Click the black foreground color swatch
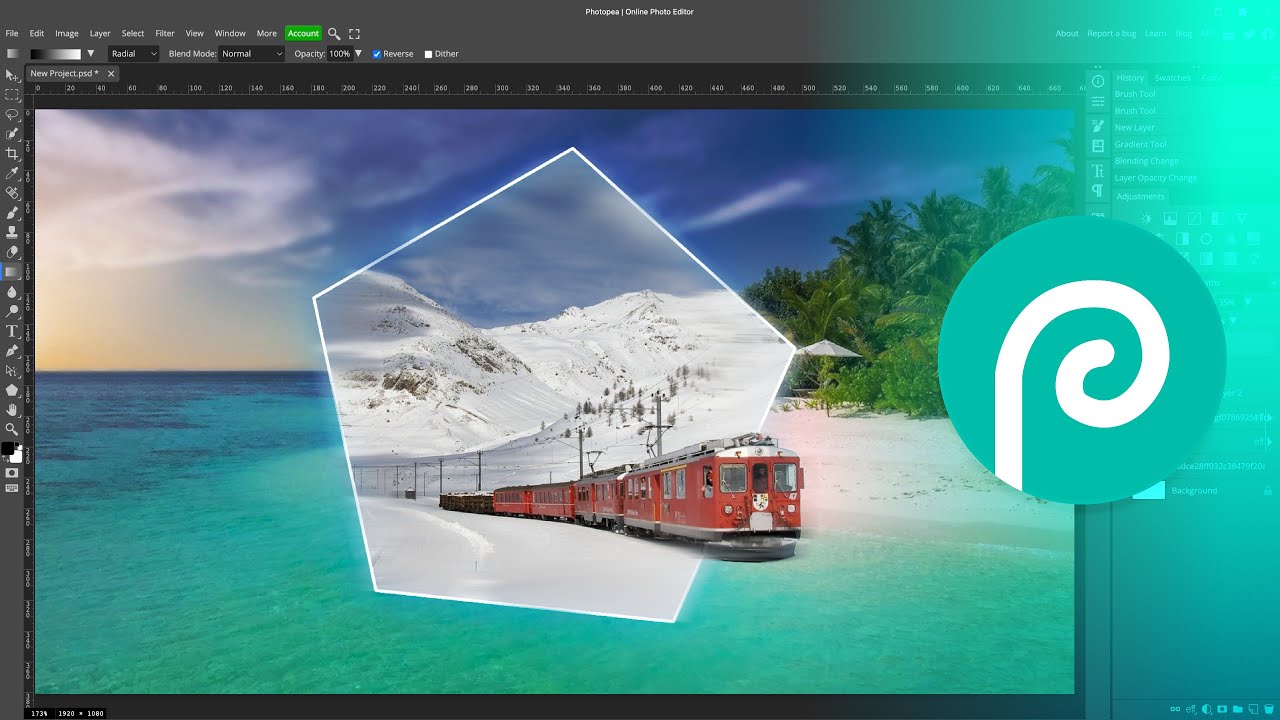The height and width of the screenshot is (720, 1280). [x=8, y=448]
